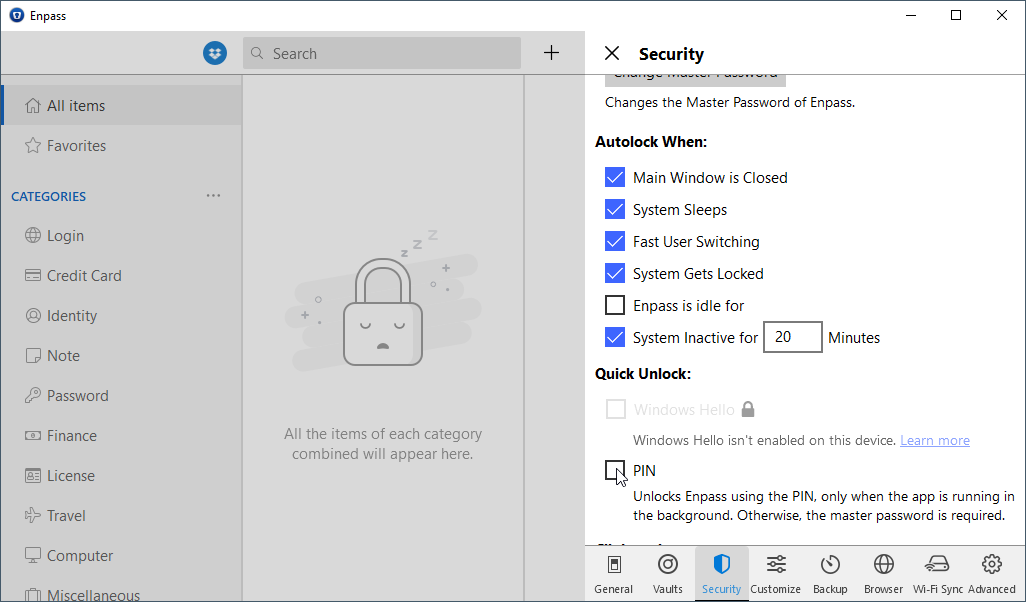The height and width of the screenshot is (602, 1026).
Task: Switch to the Customize tab
Action: coord(776,574)
